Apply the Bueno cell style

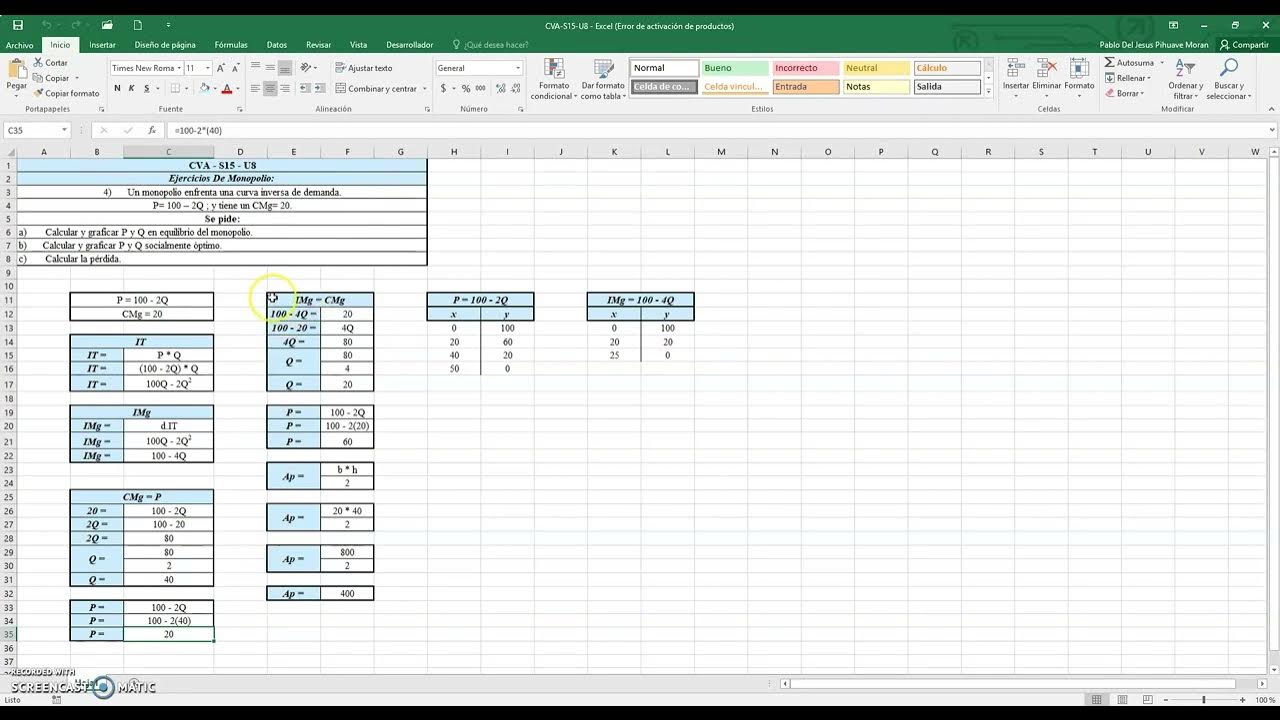[734, 68]
